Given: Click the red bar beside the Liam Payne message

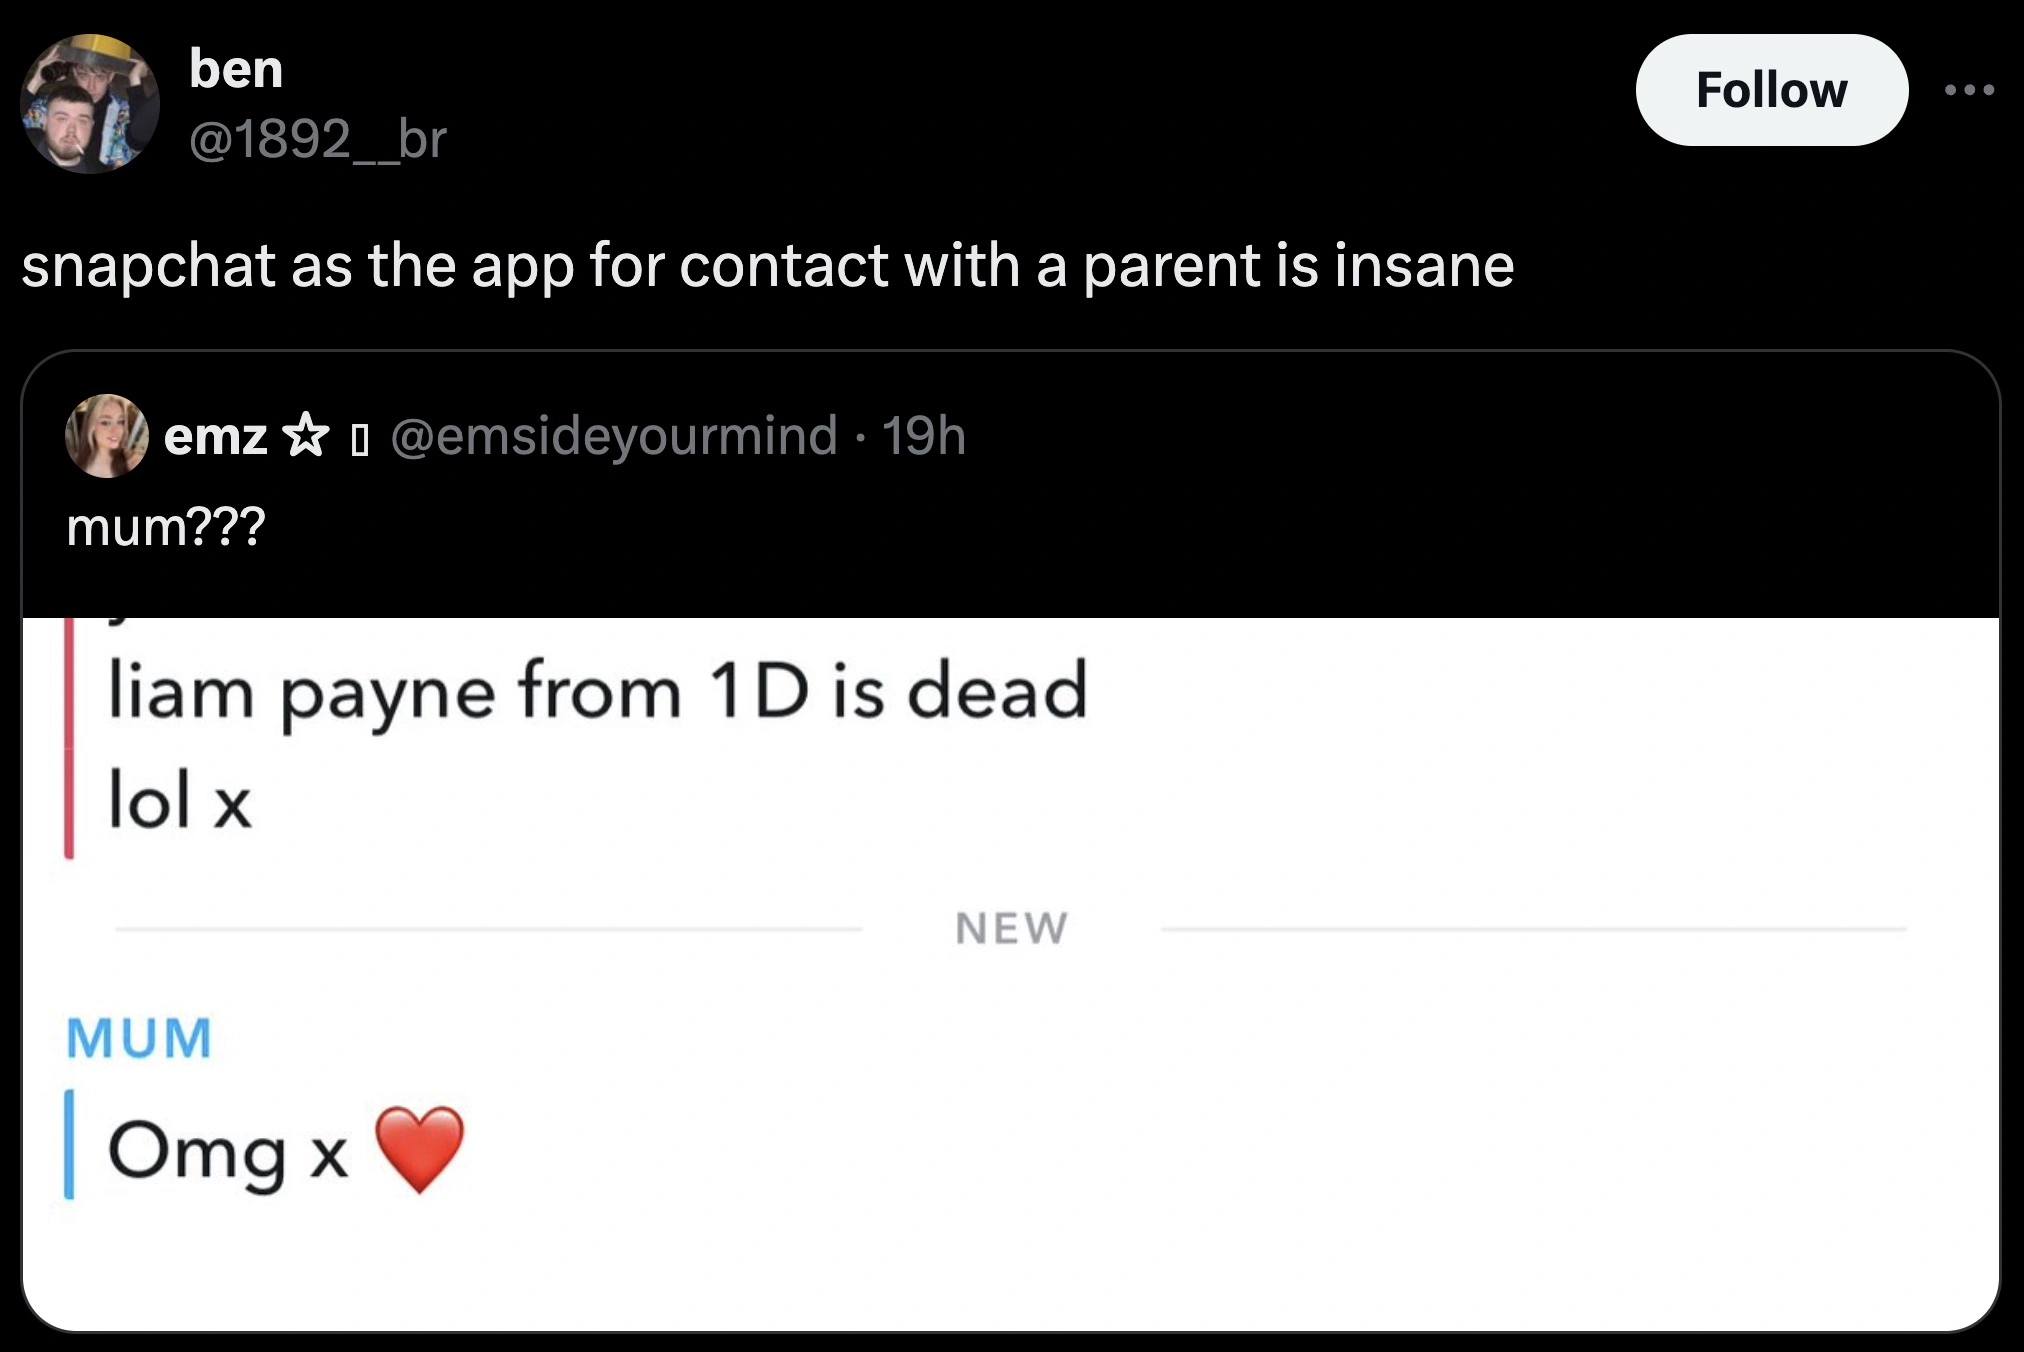Looking at the screenshot, I should pos(69,738).
